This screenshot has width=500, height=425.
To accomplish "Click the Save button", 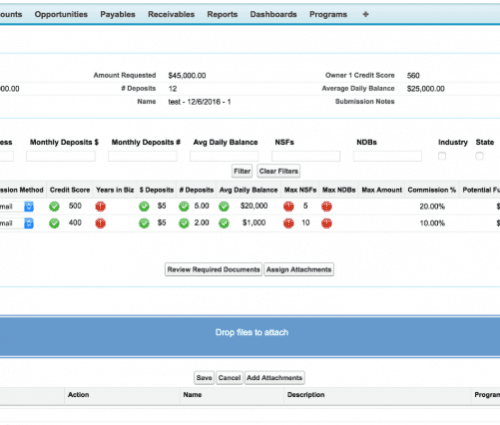I will [x=204, y=378].
